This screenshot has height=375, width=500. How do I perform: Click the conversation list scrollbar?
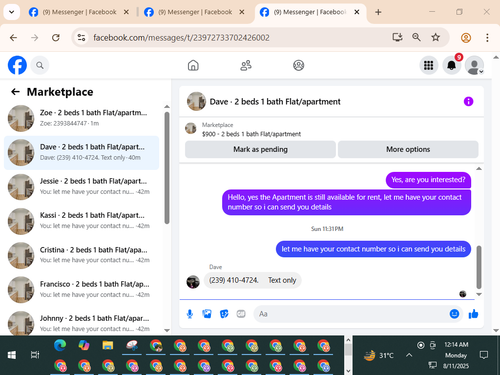click(x=167, y=168)
